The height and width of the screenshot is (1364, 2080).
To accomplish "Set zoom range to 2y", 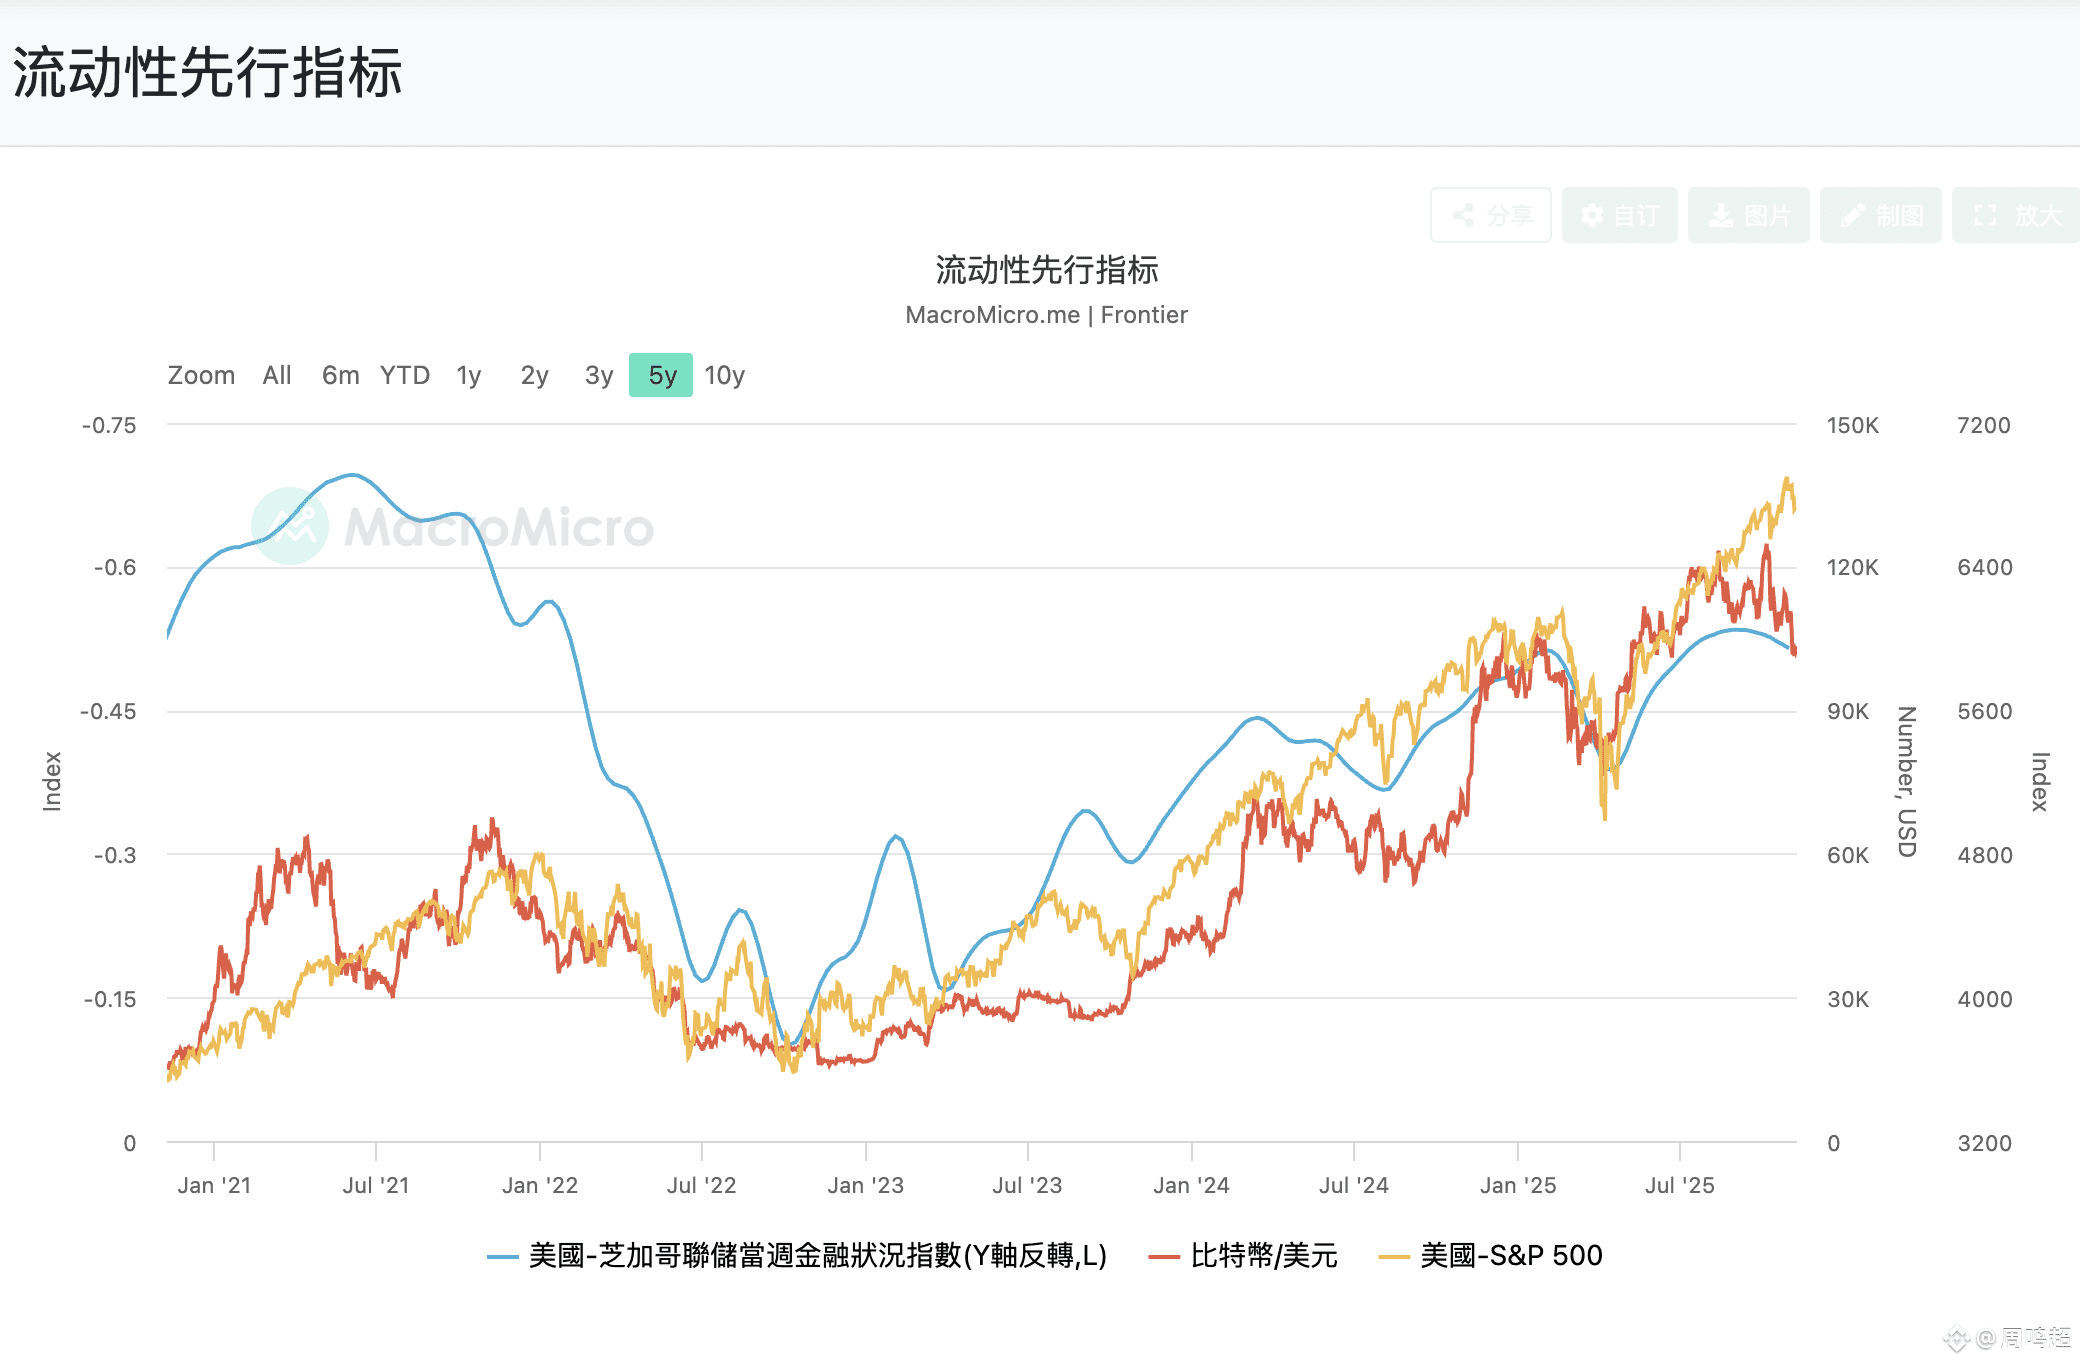I will click(534, 375).
